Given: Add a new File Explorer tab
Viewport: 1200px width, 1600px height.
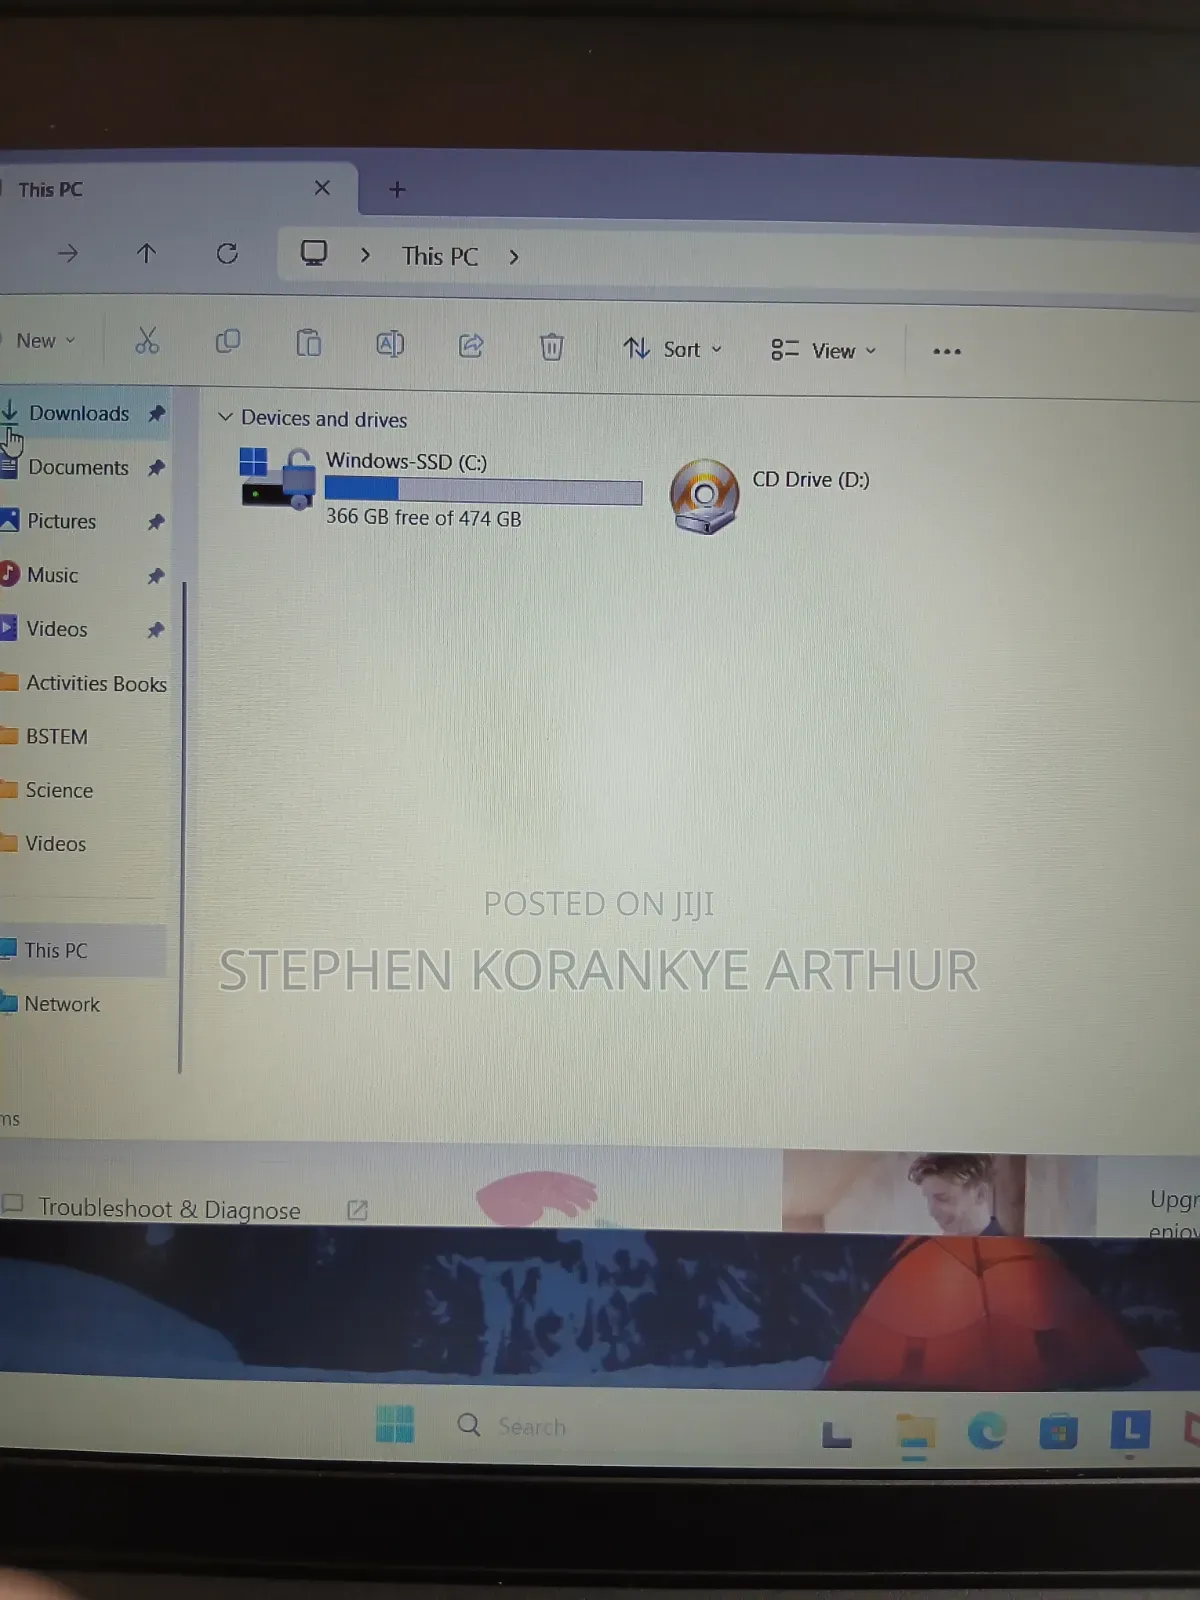Looking at the screenshot, I should pyautogui.click(x=397, y=189).
